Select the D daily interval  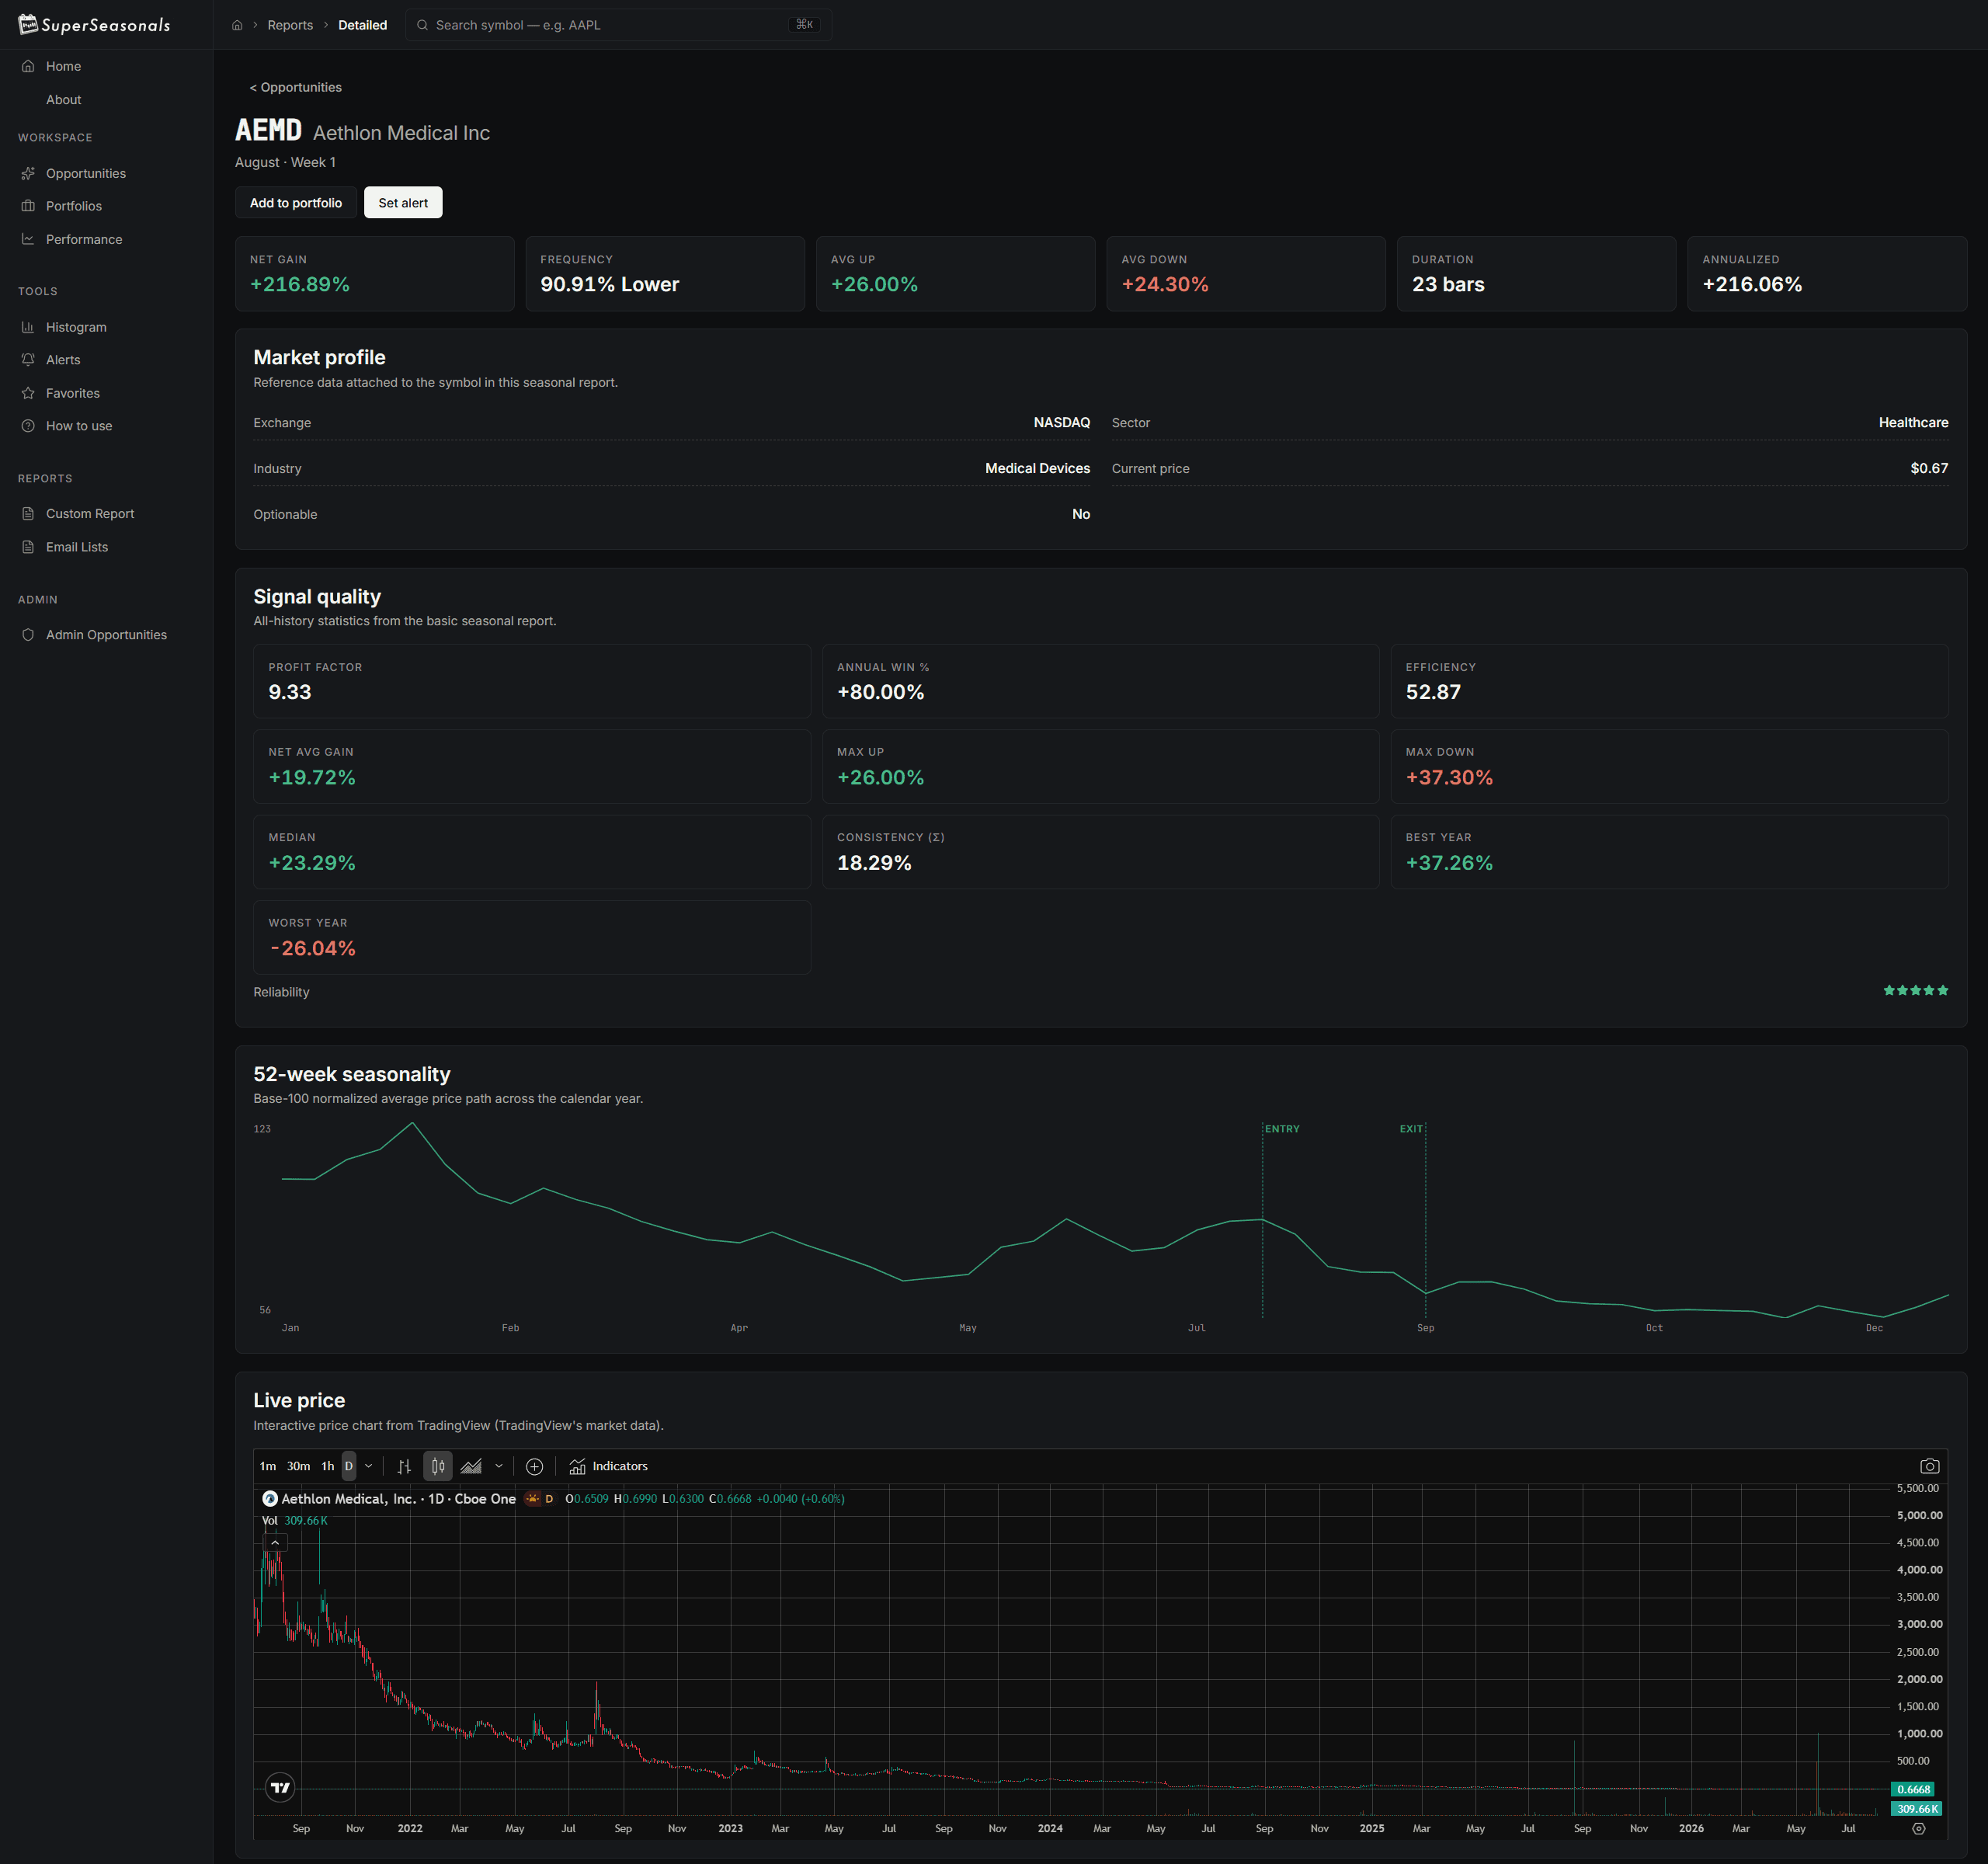348,1467
